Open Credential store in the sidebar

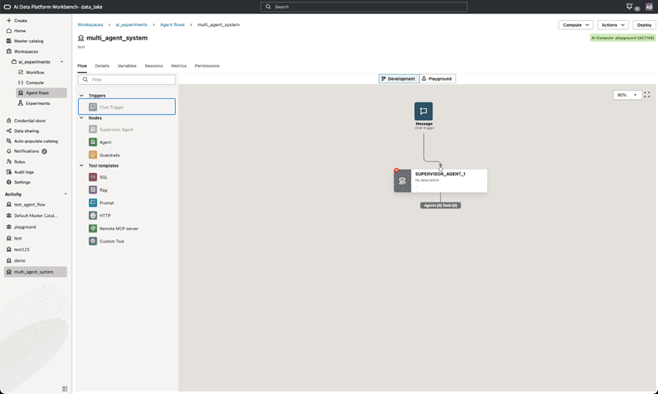(26, 120)
